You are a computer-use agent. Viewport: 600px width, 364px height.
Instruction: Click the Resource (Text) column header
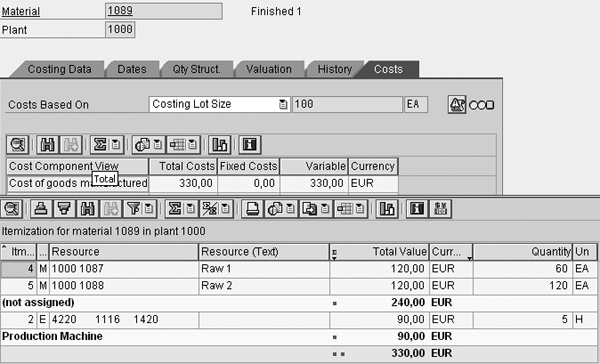[x=264, y=251]
